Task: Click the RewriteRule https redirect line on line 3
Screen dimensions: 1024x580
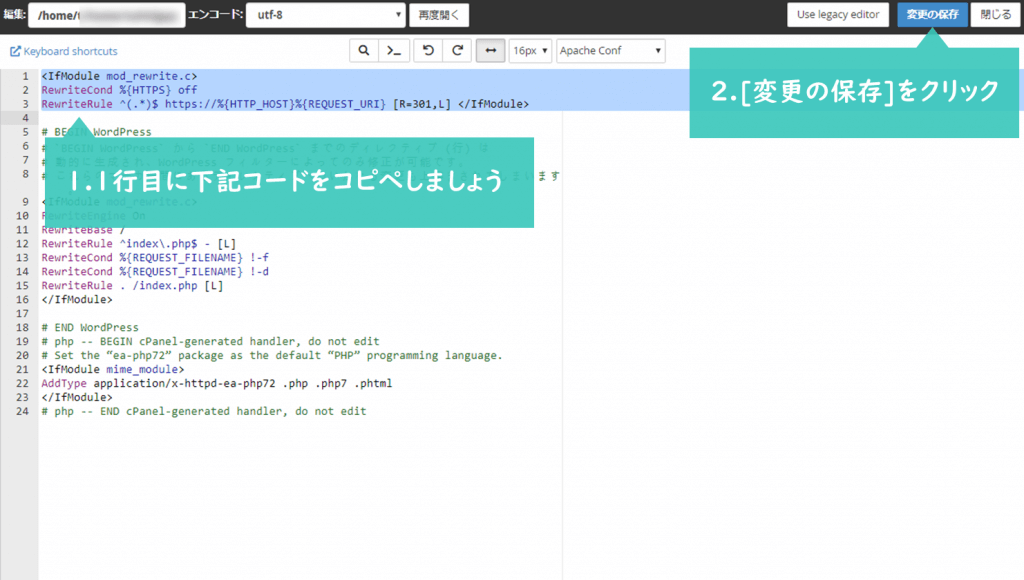Action: (x=285, y=104)
